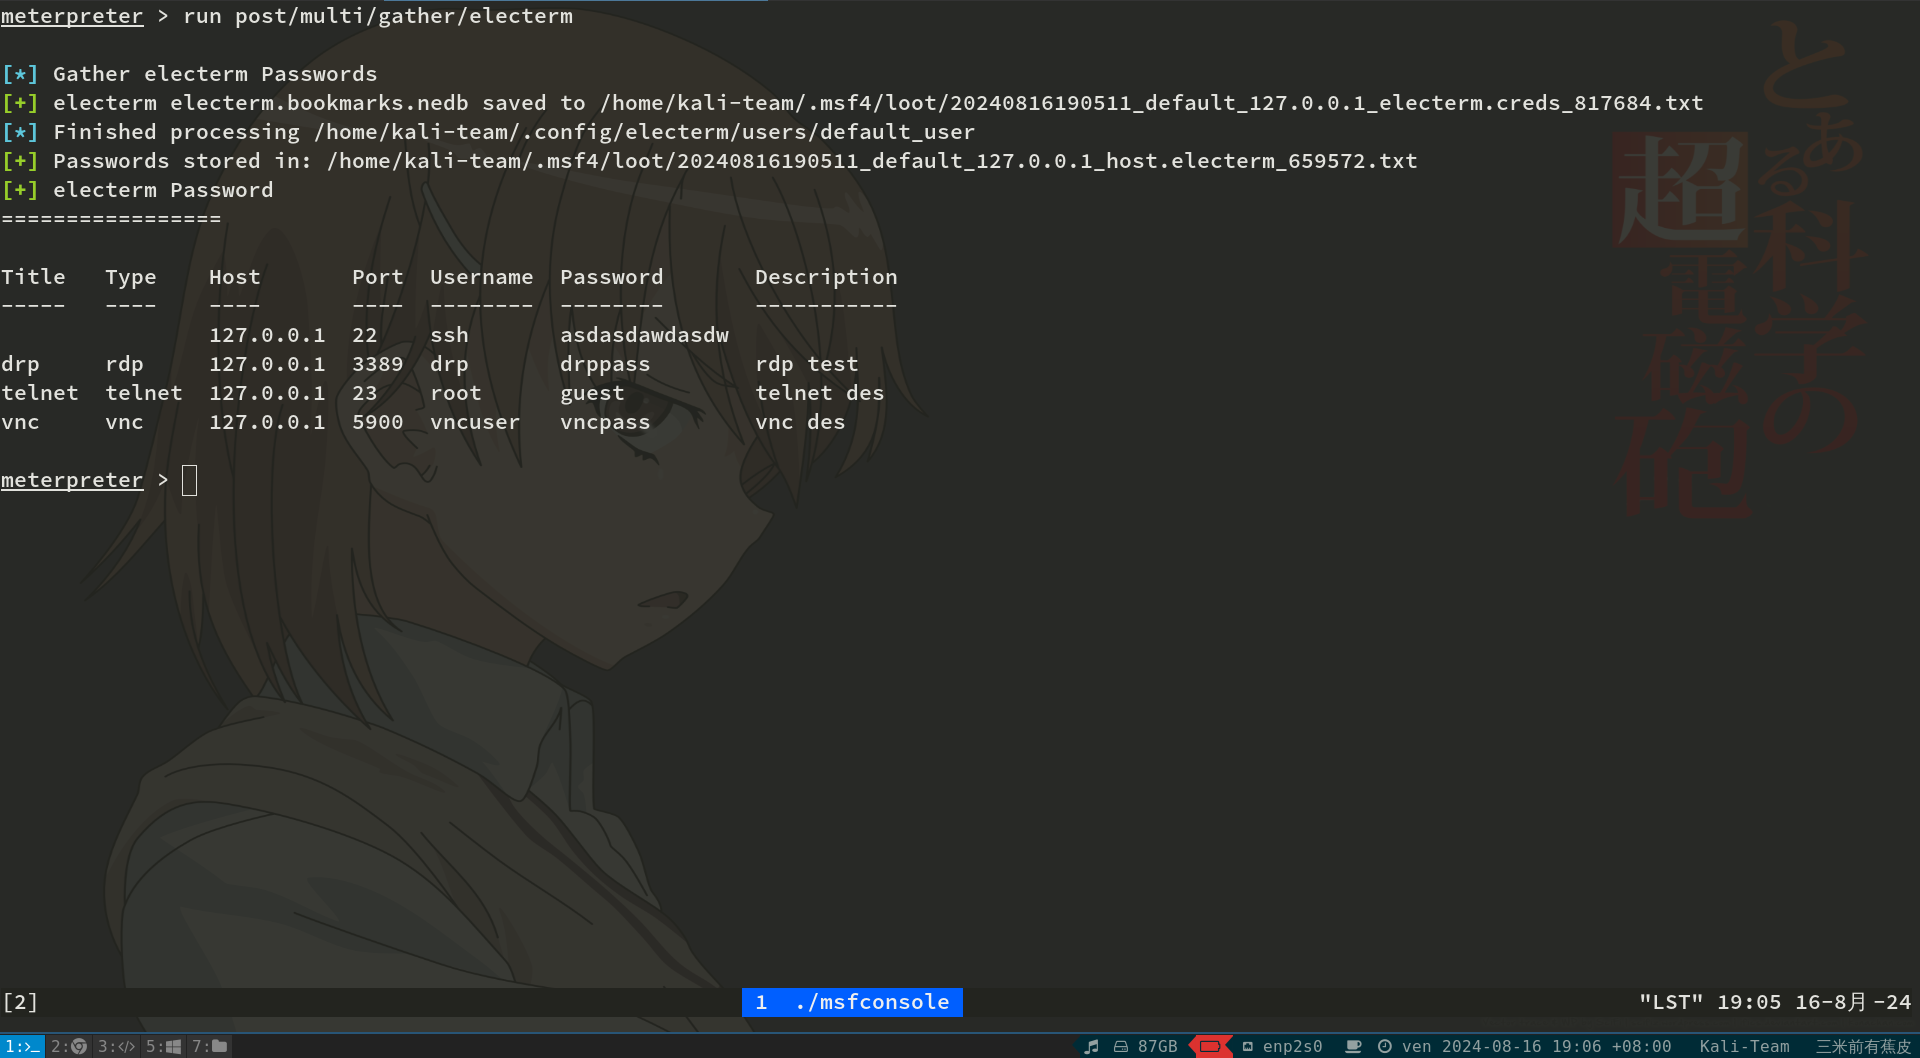Click the meterpreter prompt input cursor
The height and width of the screenshot is (1058, 1920).
coord(189,480)
